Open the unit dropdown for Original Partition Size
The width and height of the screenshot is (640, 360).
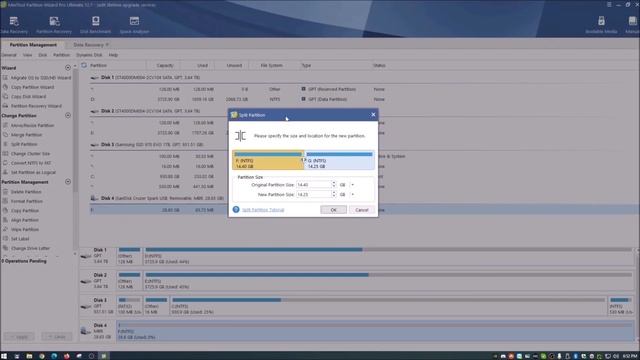point(353,185)
